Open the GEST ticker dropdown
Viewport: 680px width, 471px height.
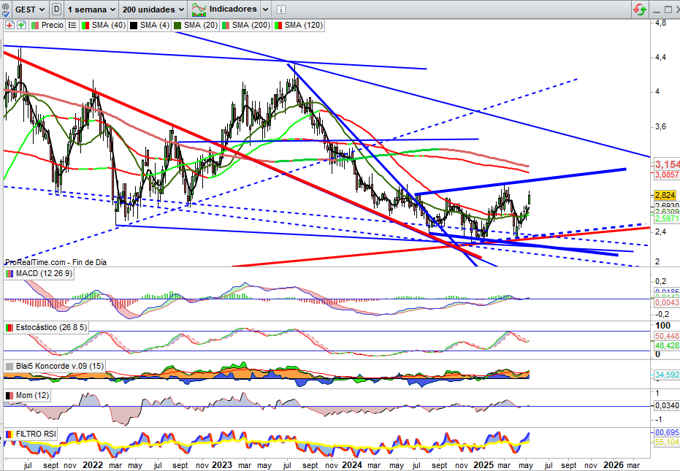[x=30, y=9]
